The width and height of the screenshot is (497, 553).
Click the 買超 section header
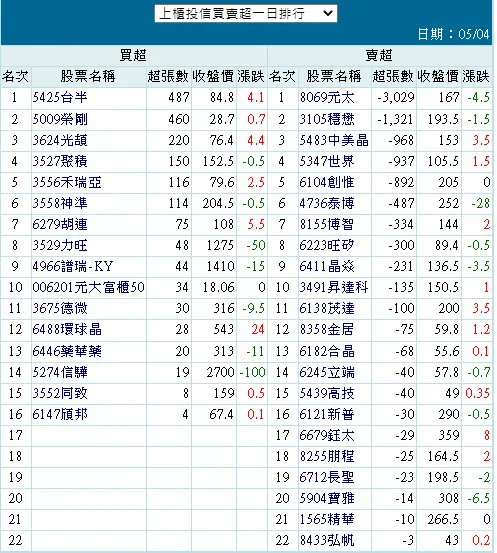[x=133, y=55]
